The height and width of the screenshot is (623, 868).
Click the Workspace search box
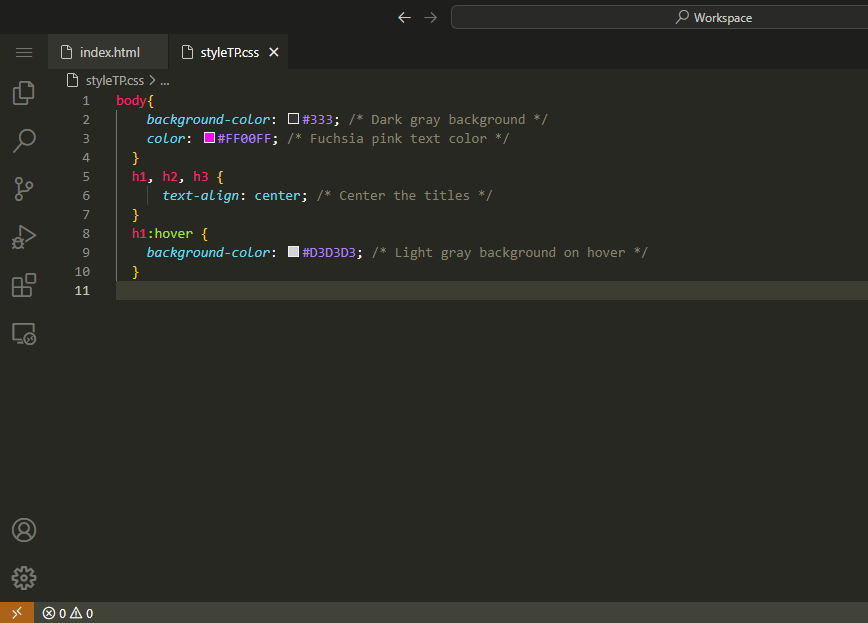660,17
